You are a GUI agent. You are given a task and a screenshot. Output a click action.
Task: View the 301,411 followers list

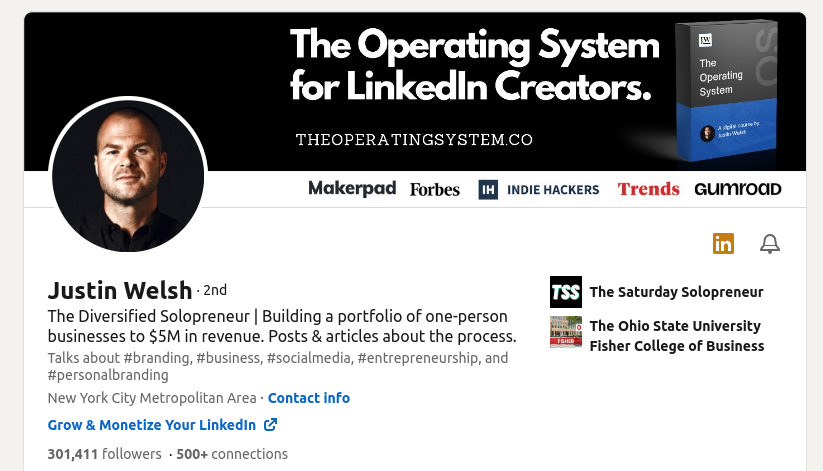click(x=104, y=454)
